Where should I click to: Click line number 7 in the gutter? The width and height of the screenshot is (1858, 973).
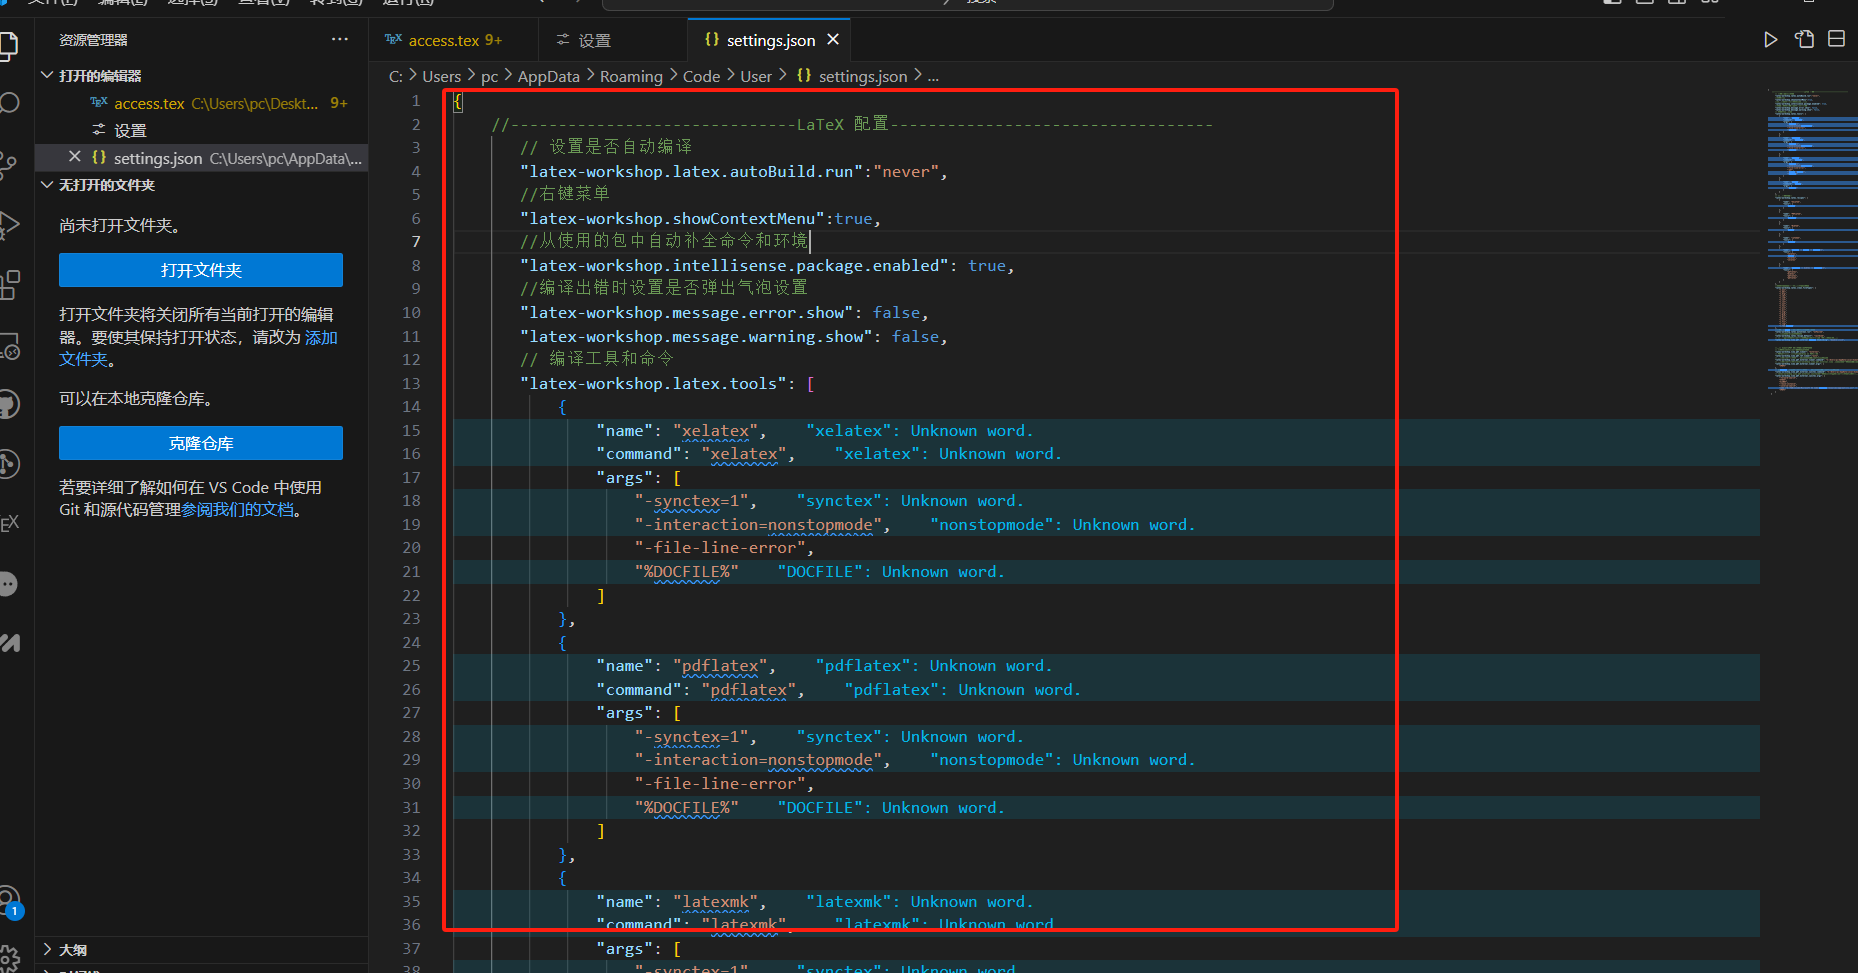click(x=416, y=242)
